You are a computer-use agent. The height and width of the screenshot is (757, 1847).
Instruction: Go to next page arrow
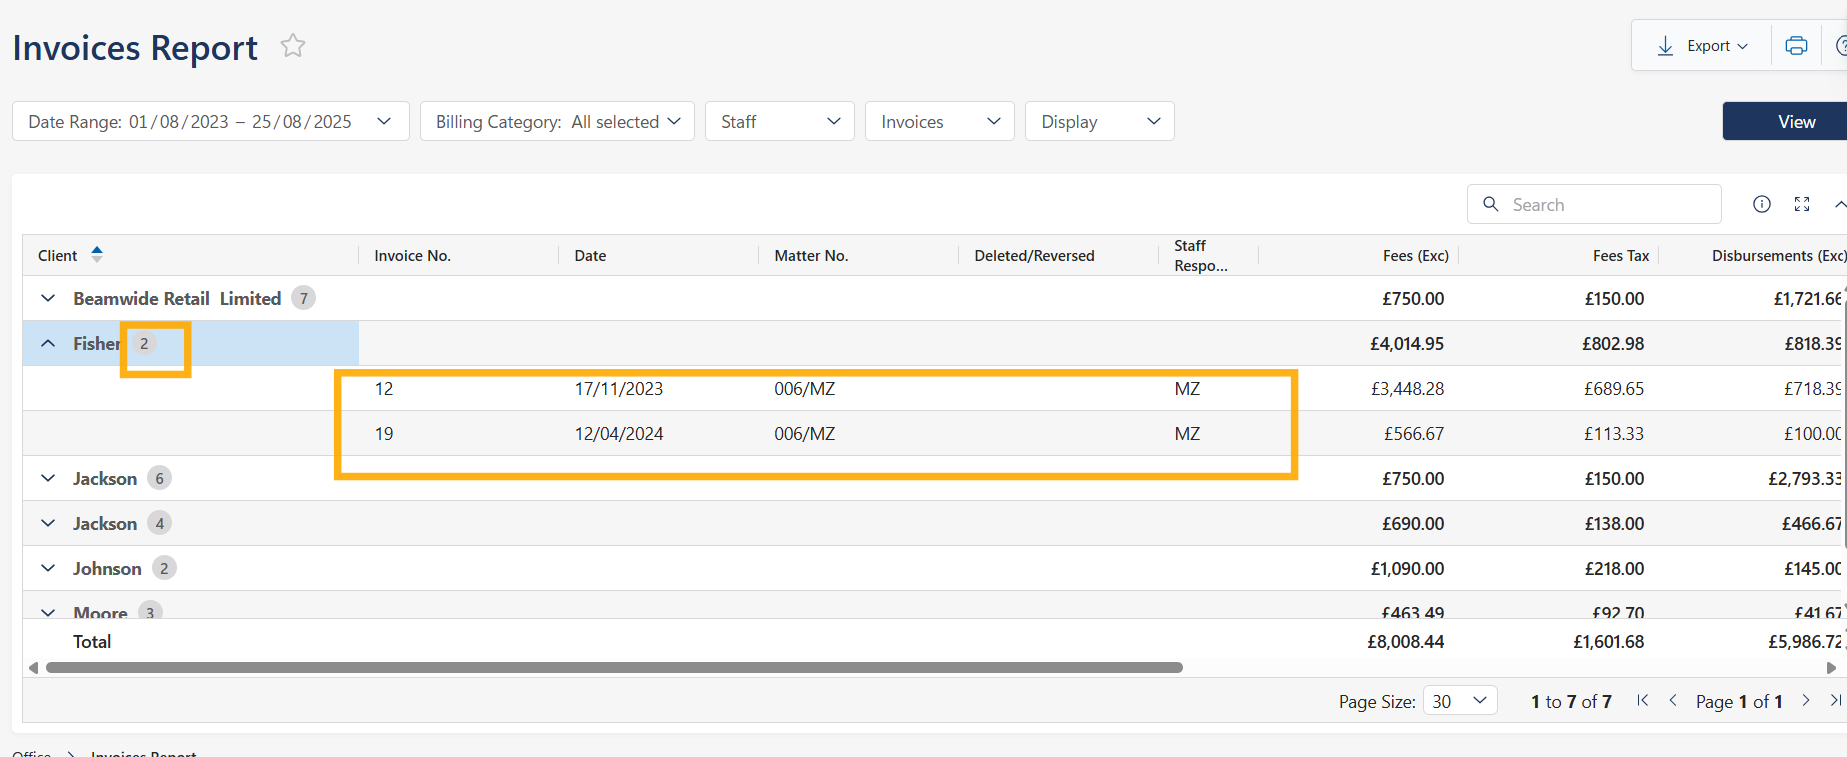pyautogui.click(x=1806, y=701)
